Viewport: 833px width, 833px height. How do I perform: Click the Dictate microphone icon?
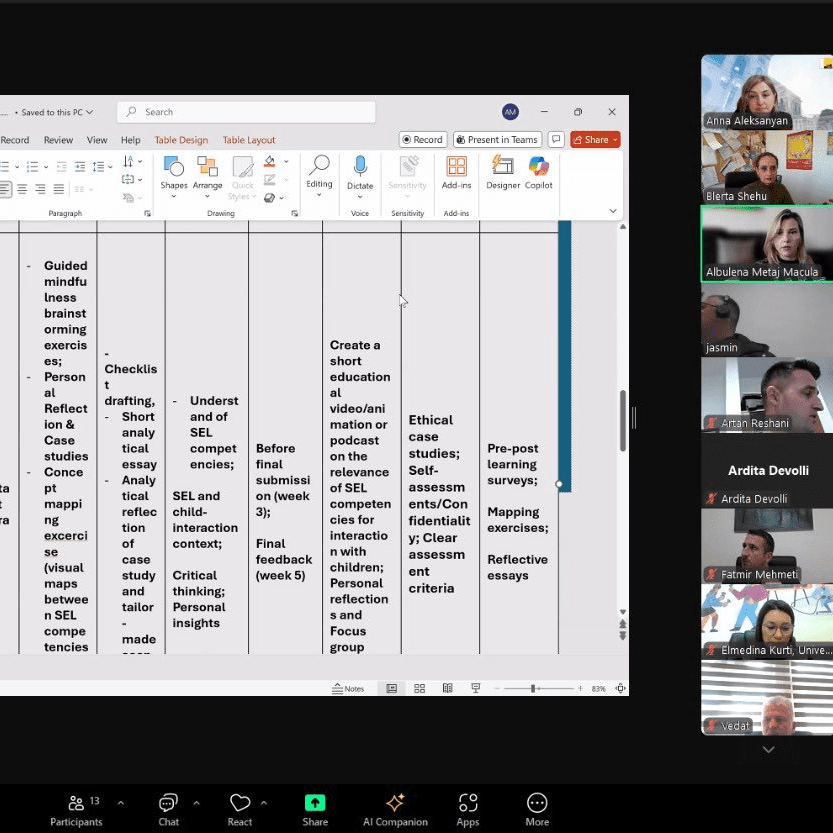(x=360, y=167)
